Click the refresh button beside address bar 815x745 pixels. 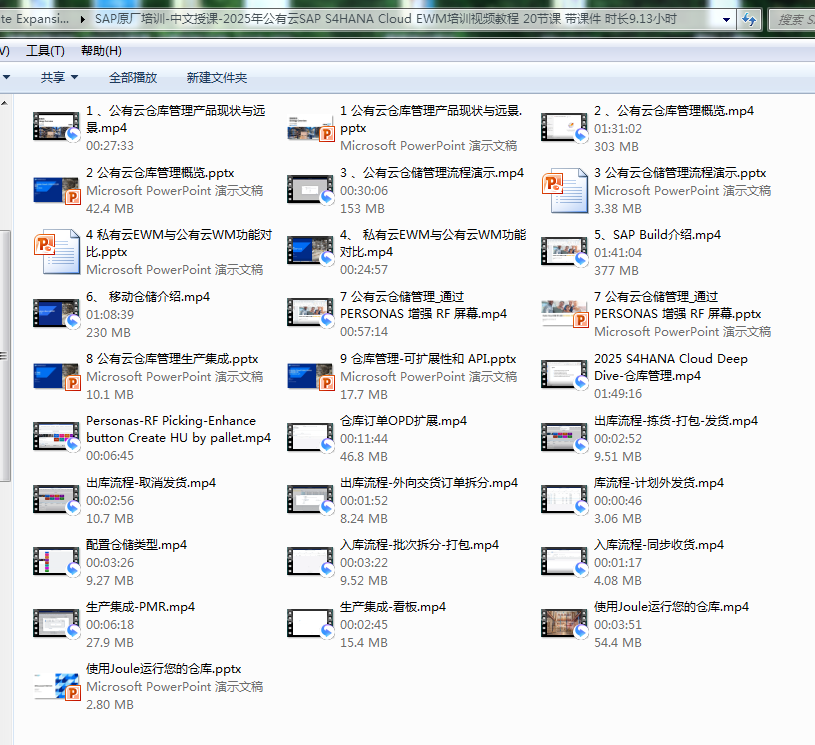pos(749,19)
